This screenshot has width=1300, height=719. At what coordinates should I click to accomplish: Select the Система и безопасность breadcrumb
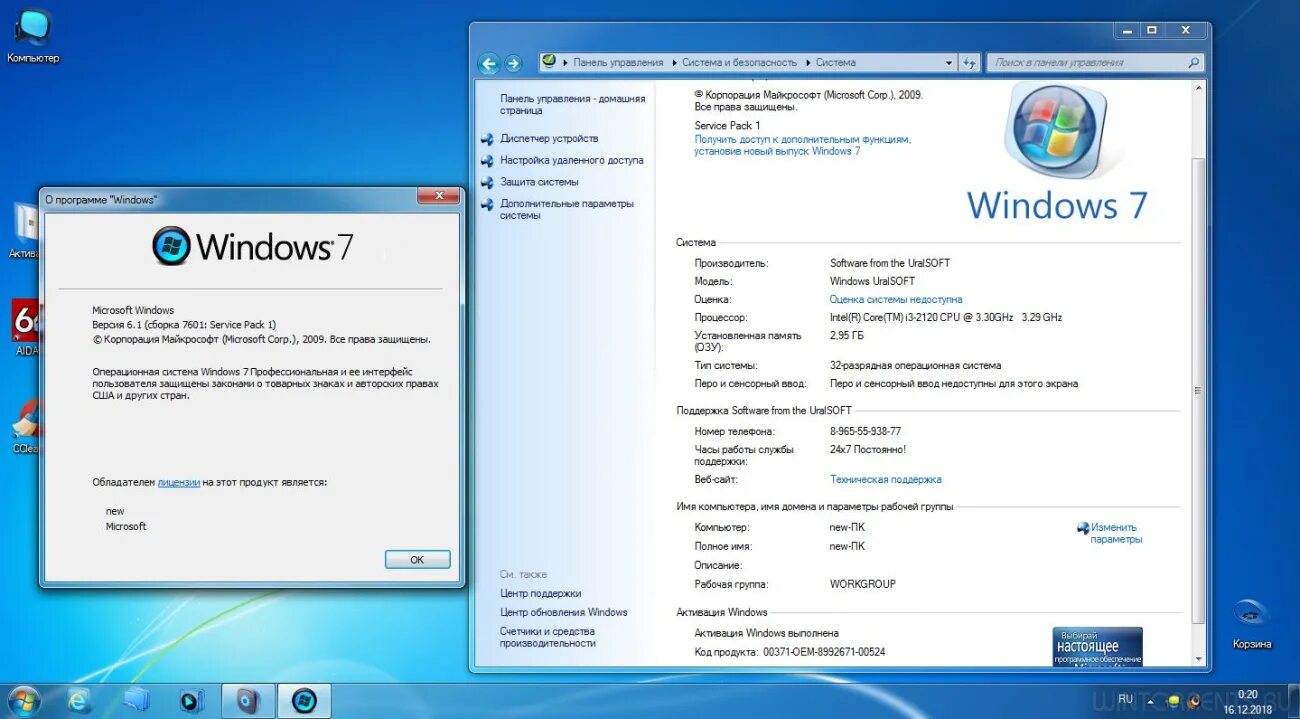coord(740,62)
